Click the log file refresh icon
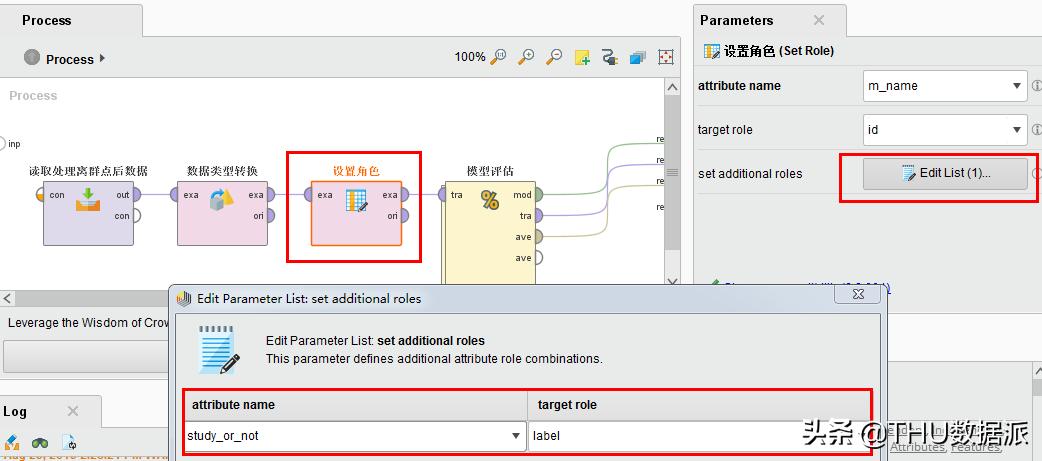Image resolution: width=1042 pixels, height=461 pixels. [69, 442]
